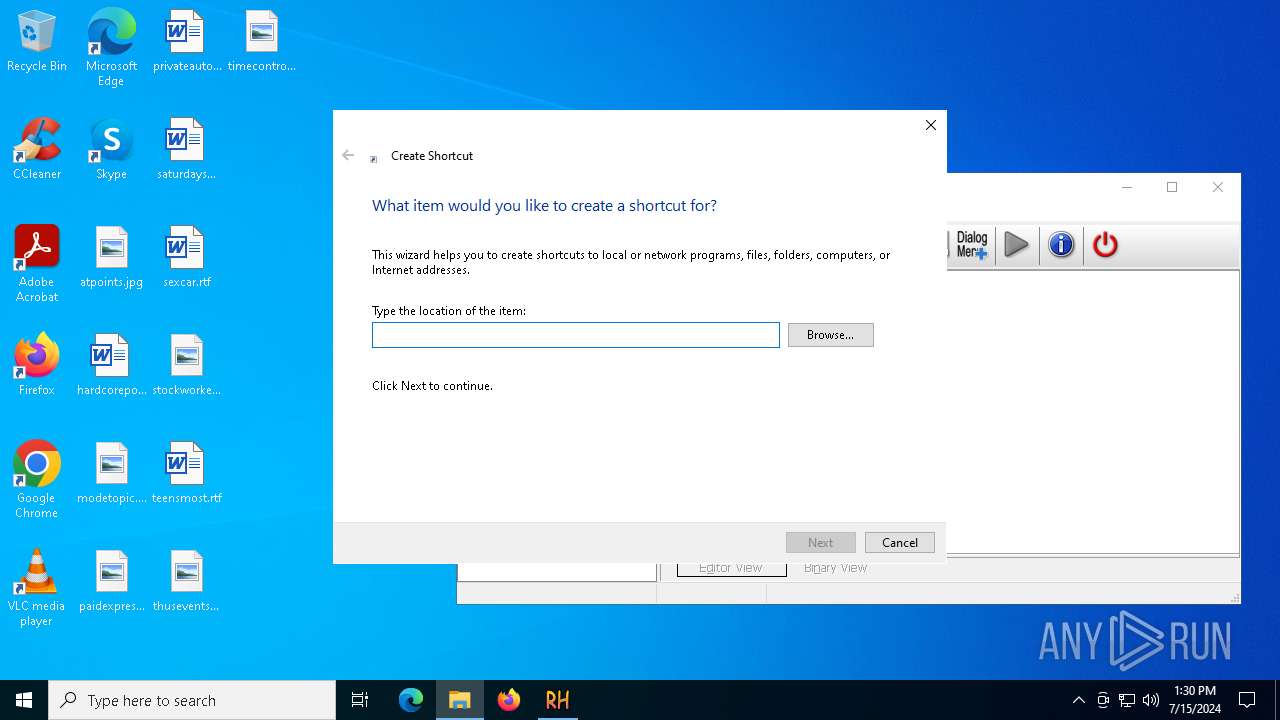Select the privateauto Word document on desktop
1280x720 pixels.
(x=186, y=41)
